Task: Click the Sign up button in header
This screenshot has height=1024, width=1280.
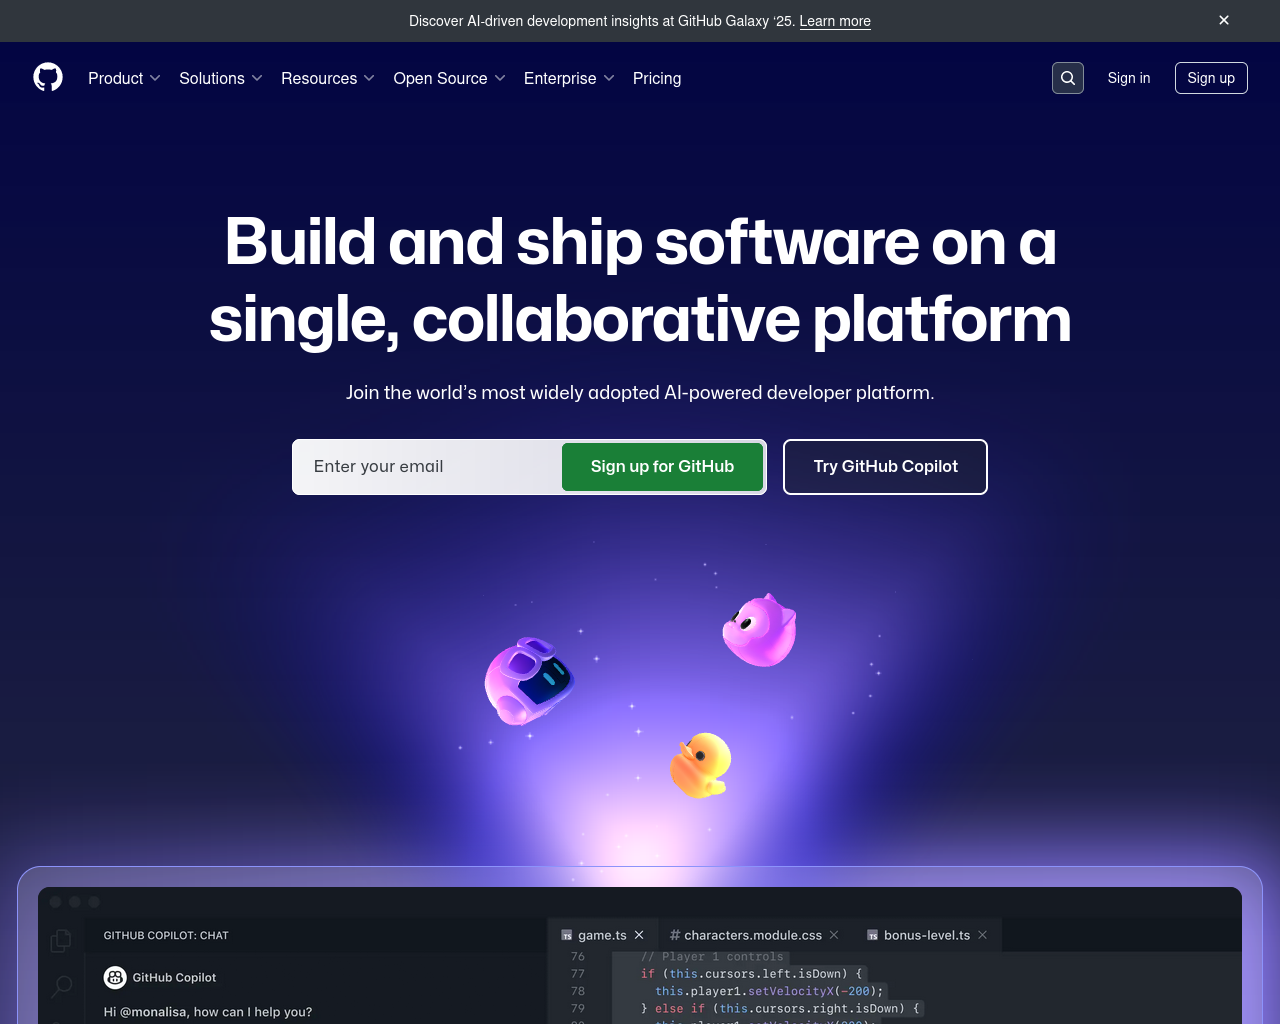Action: point(1211,78)
